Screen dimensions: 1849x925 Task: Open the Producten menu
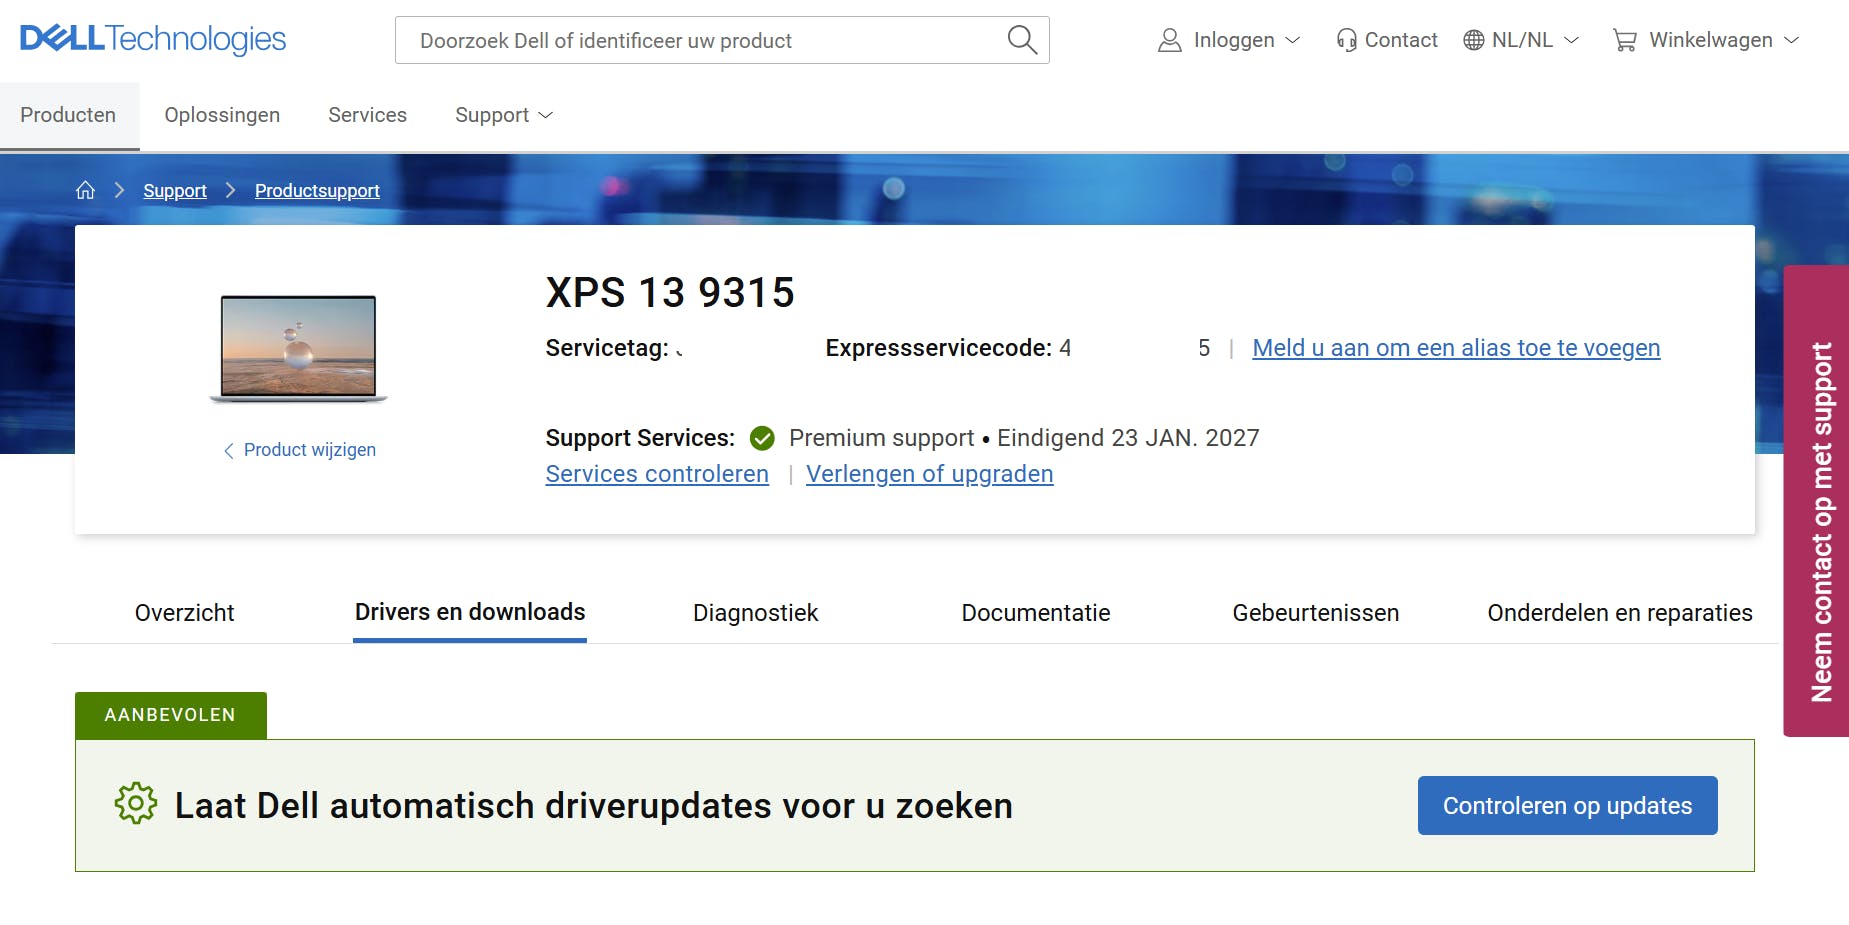point(68,115)
